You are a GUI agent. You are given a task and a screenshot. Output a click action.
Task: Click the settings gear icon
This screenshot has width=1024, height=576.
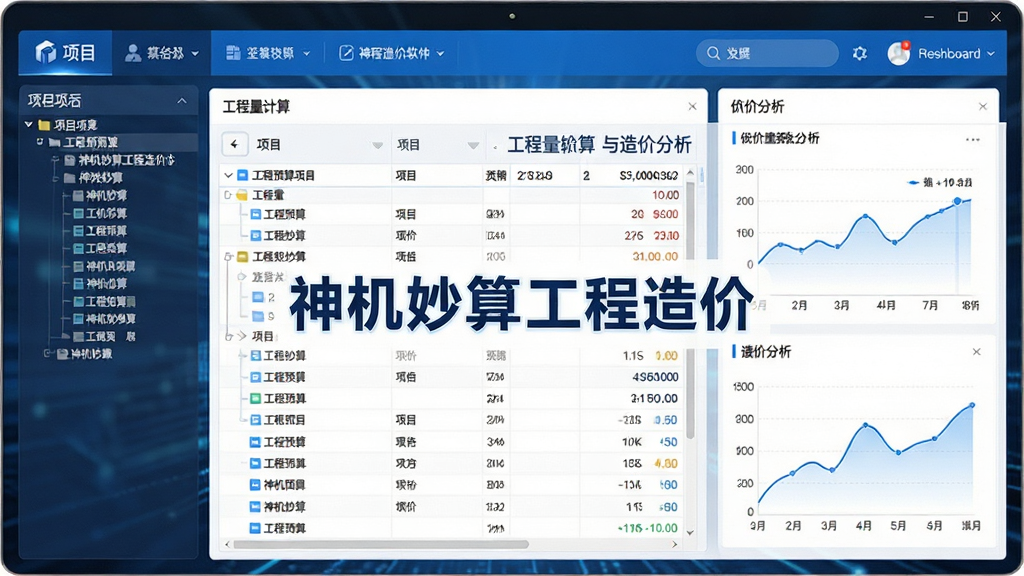[859, 54]
